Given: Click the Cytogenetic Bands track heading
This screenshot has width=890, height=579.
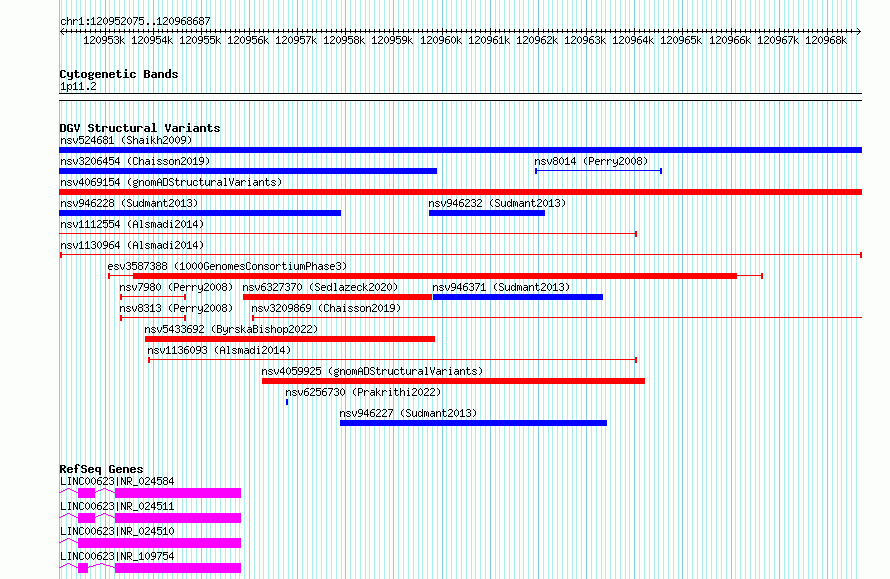Looking at the screenshot, I should coord(119,74).
